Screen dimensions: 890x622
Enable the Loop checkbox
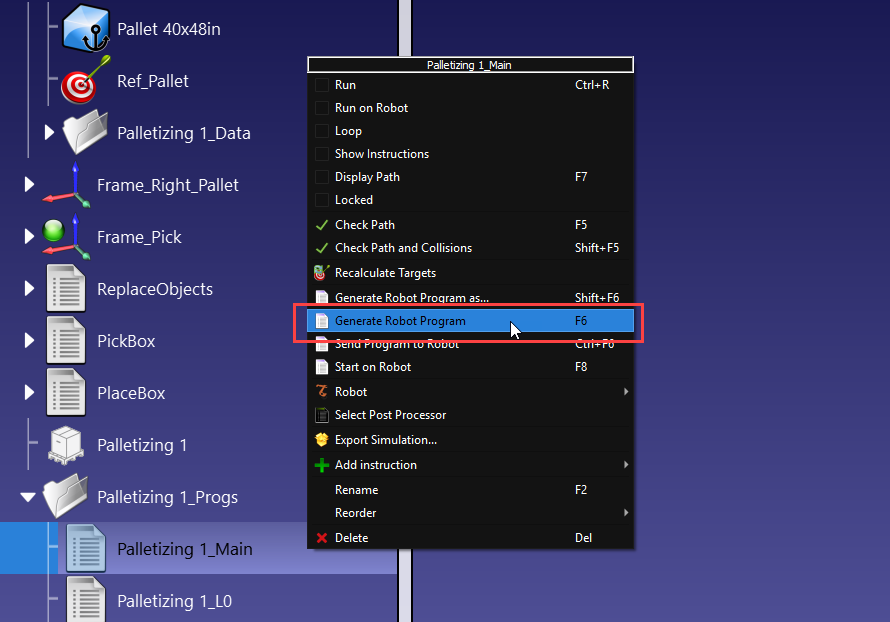(x=321, y=131)
